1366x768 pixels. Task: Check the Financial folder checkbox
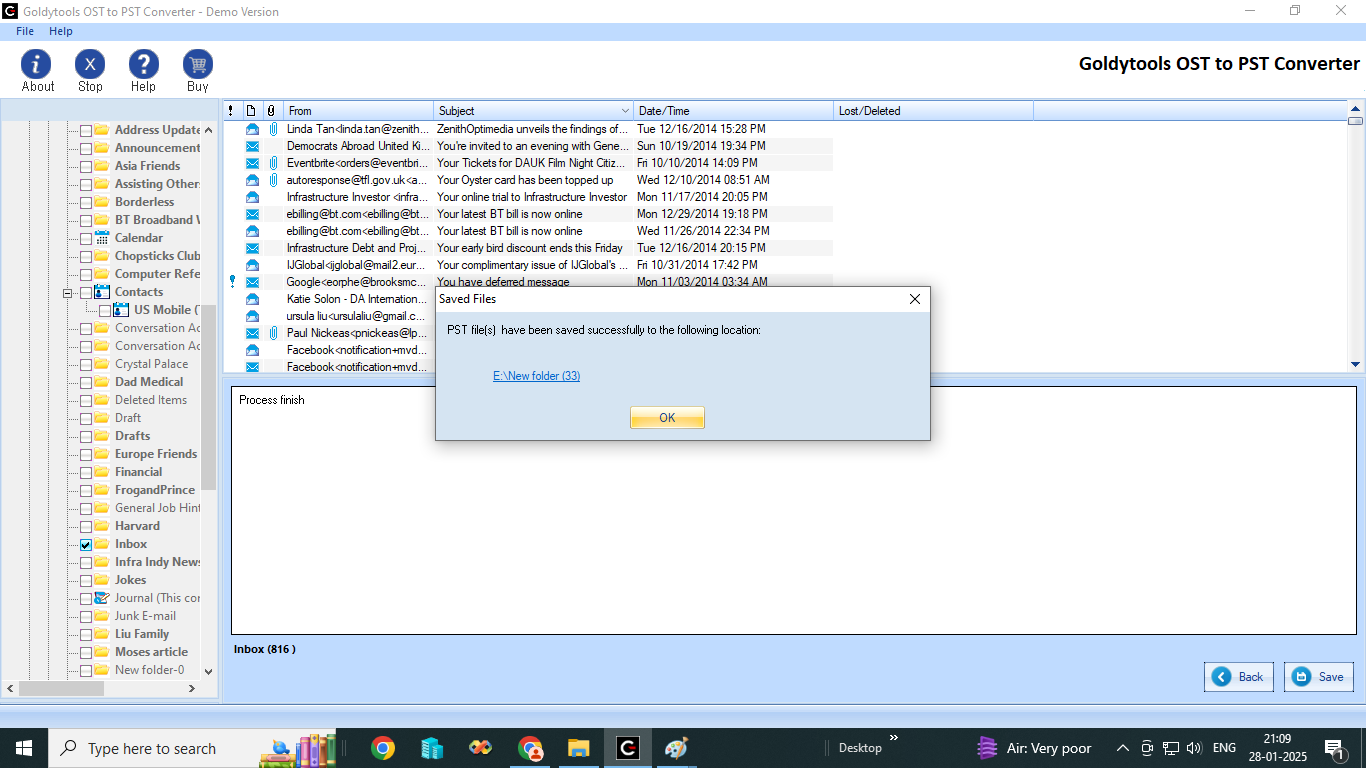[86, 473]
